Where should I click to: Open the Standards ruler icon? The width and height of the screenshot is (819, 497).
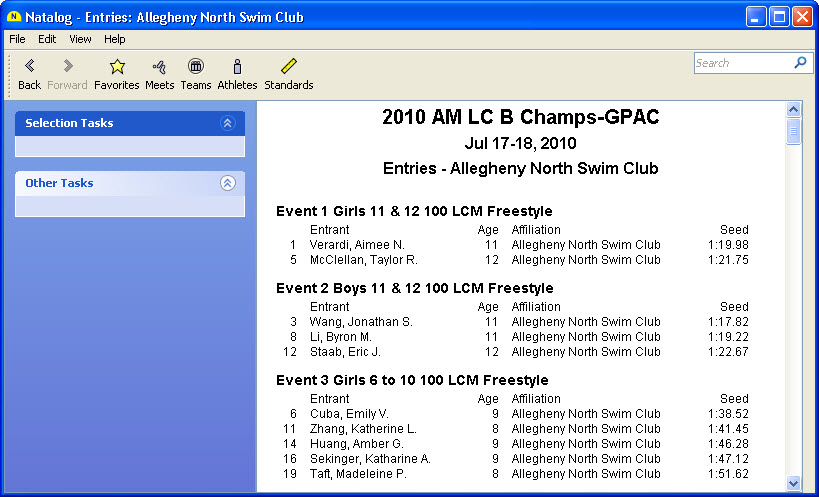pos(288,67)
